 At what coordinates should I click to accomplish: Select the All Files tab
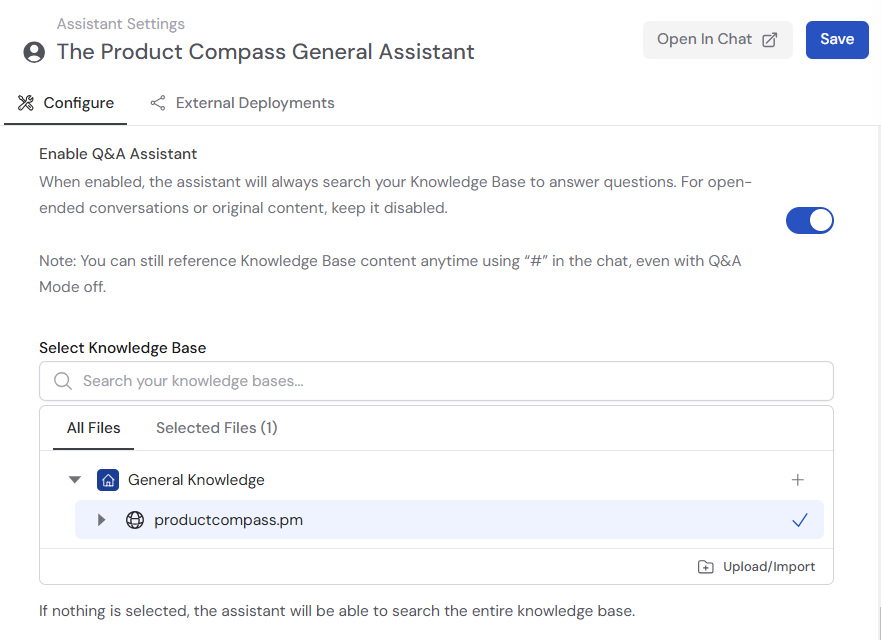(93, 428)
